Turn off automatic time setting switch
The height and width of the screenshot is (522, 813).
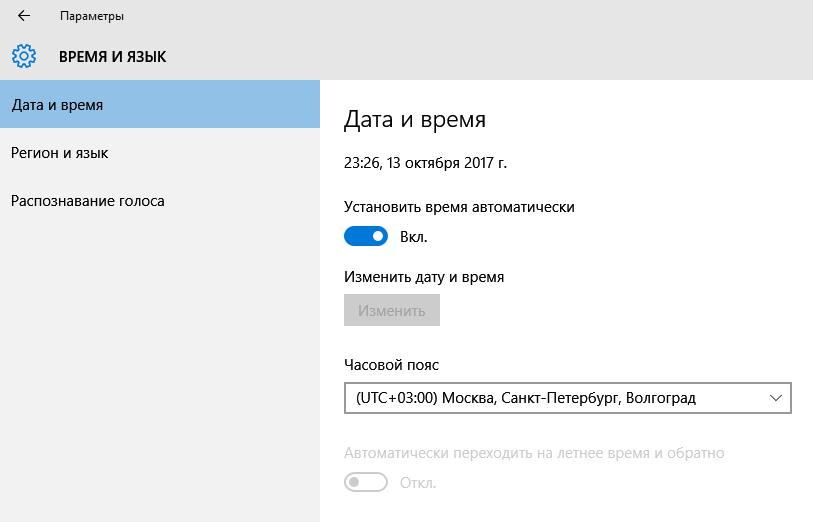coord(366,236)
